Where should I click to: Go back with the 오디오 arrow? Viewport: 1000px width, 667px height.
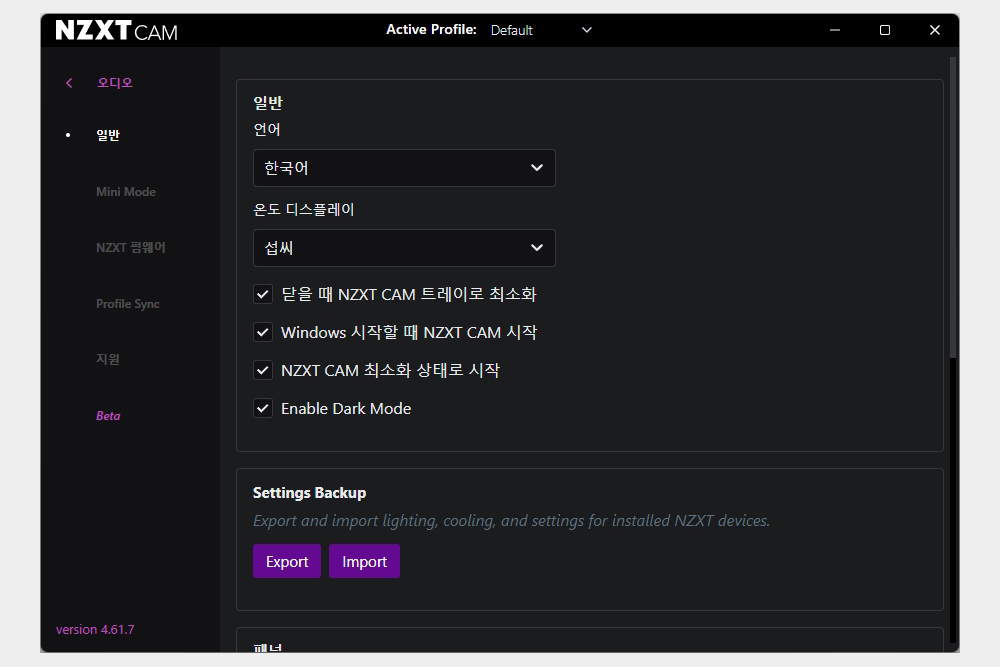point(69,83)
